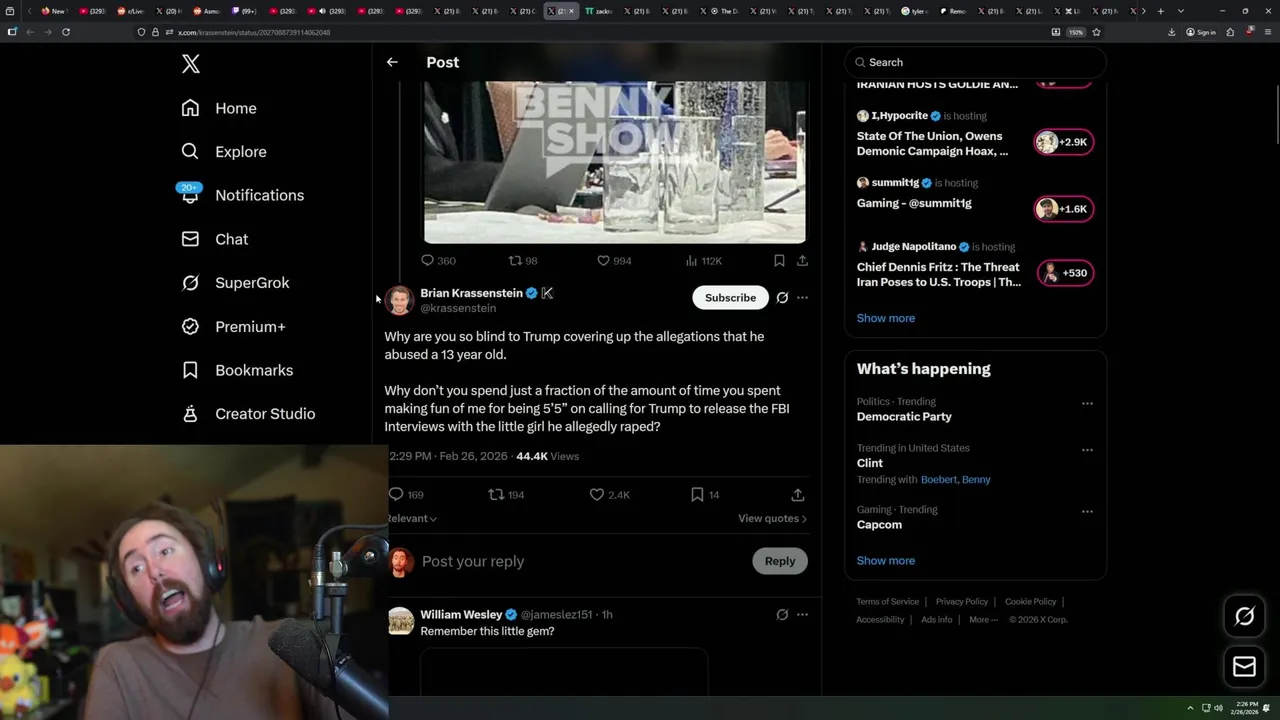Screen dimensions: 1280x720
Task: Click the 44.4K Views count
Action: click(x=547, y=456)
